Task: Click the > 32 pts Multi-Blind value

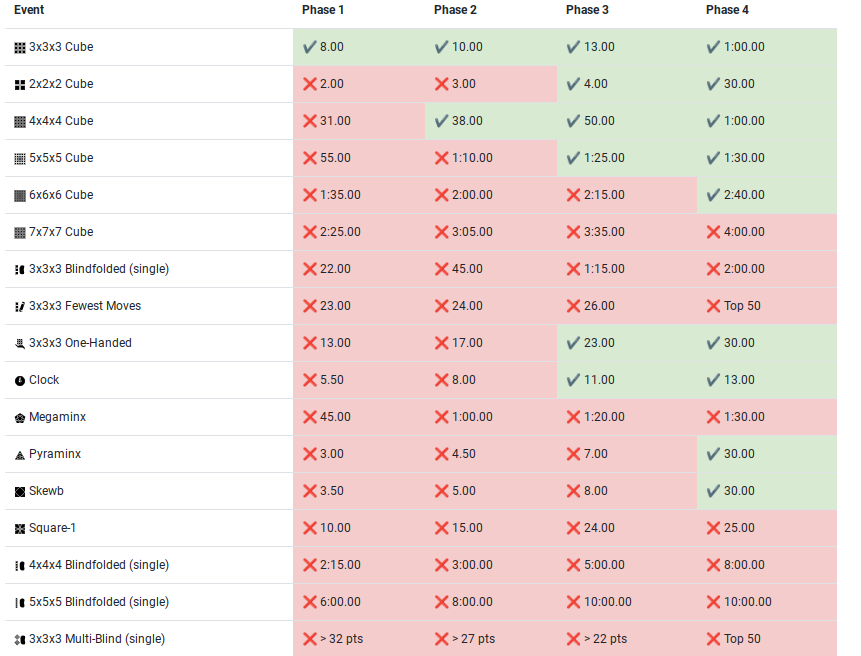Action: pos(342,638)
